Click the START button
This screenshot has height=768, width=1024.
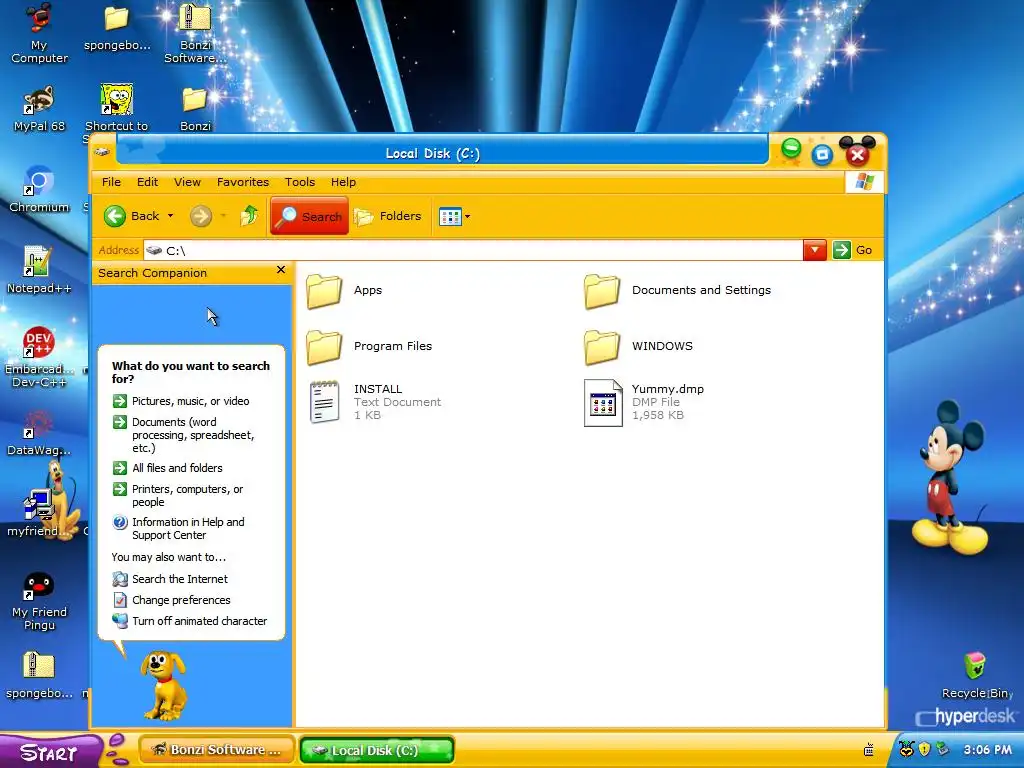pos(50,751)
